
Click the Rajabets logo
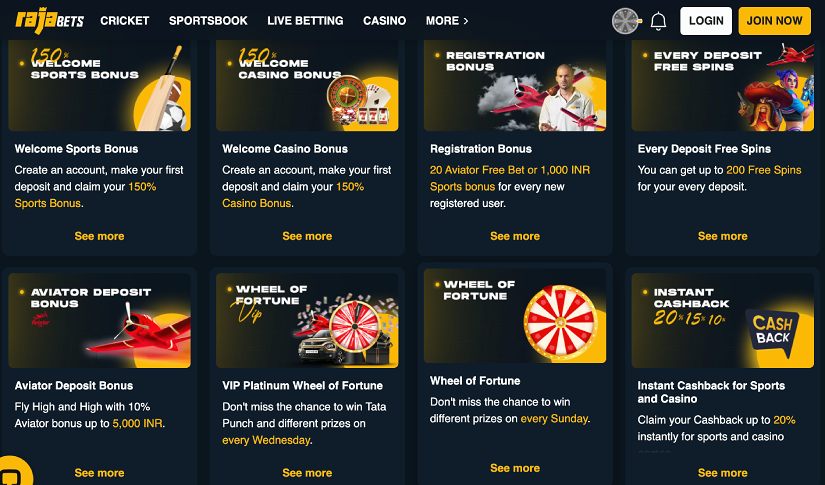[49, 21]
